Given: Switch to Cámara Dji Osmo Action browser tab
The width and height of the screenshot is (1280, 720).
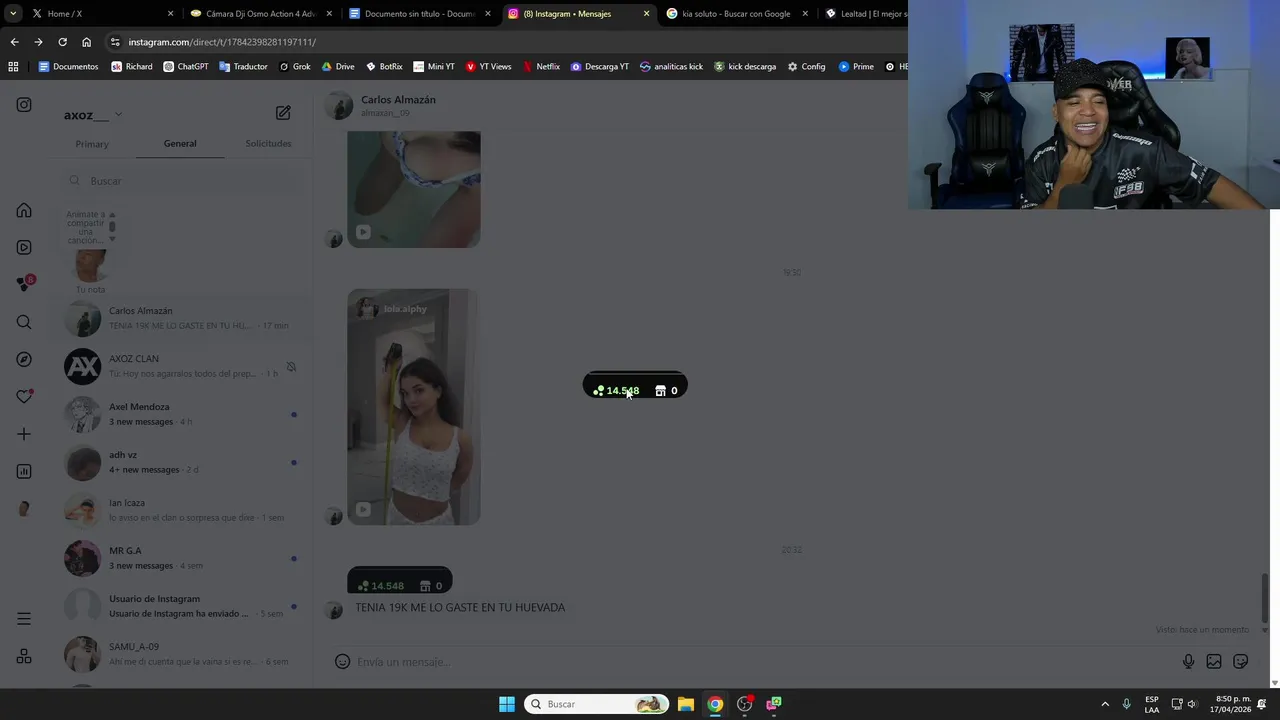Looking at the screenshot, I should tap(260, 14).
